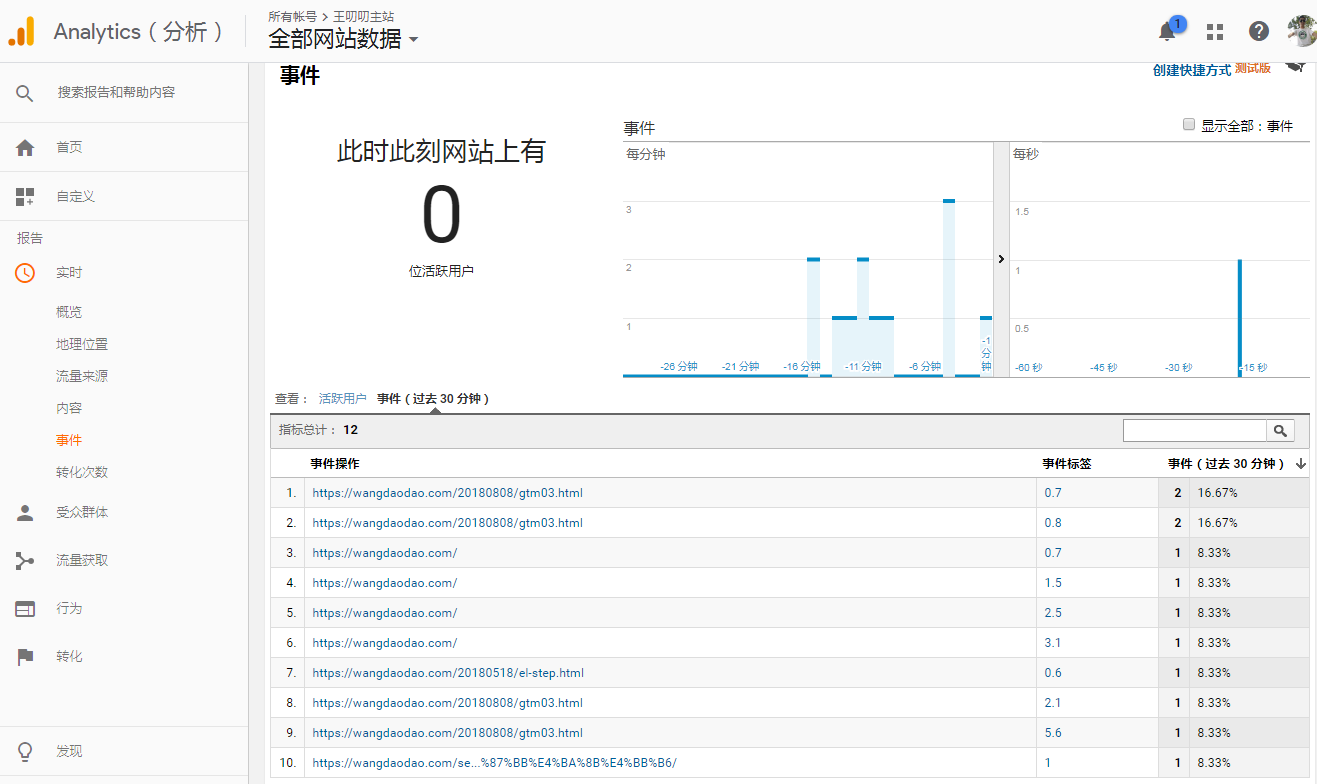This screenshot has height=784, width=1317.
Task: Click the 流量获取 acquisition icon
Action: click(x=25, y=561)
